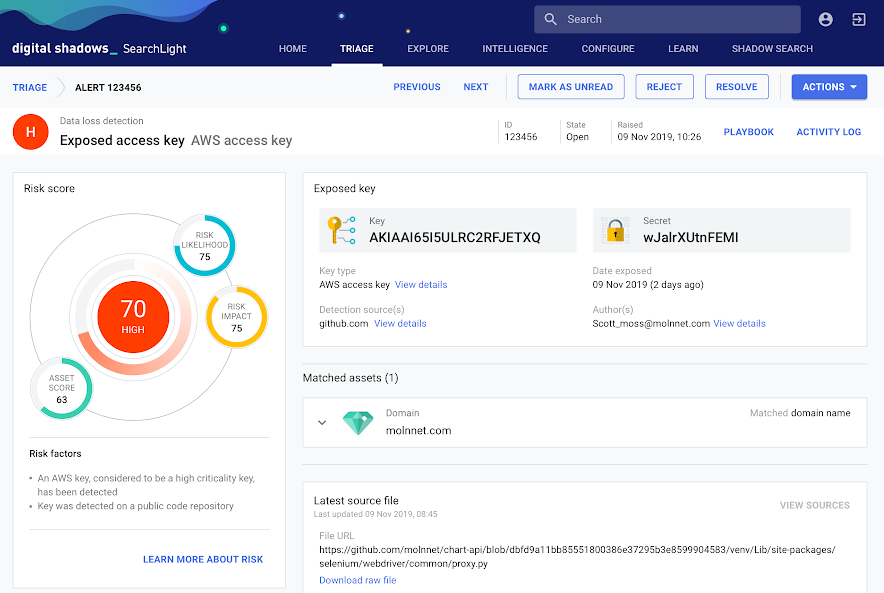This screenshot has width=884, height=593.
Task: Reject this alert
Action: (664, 87)
